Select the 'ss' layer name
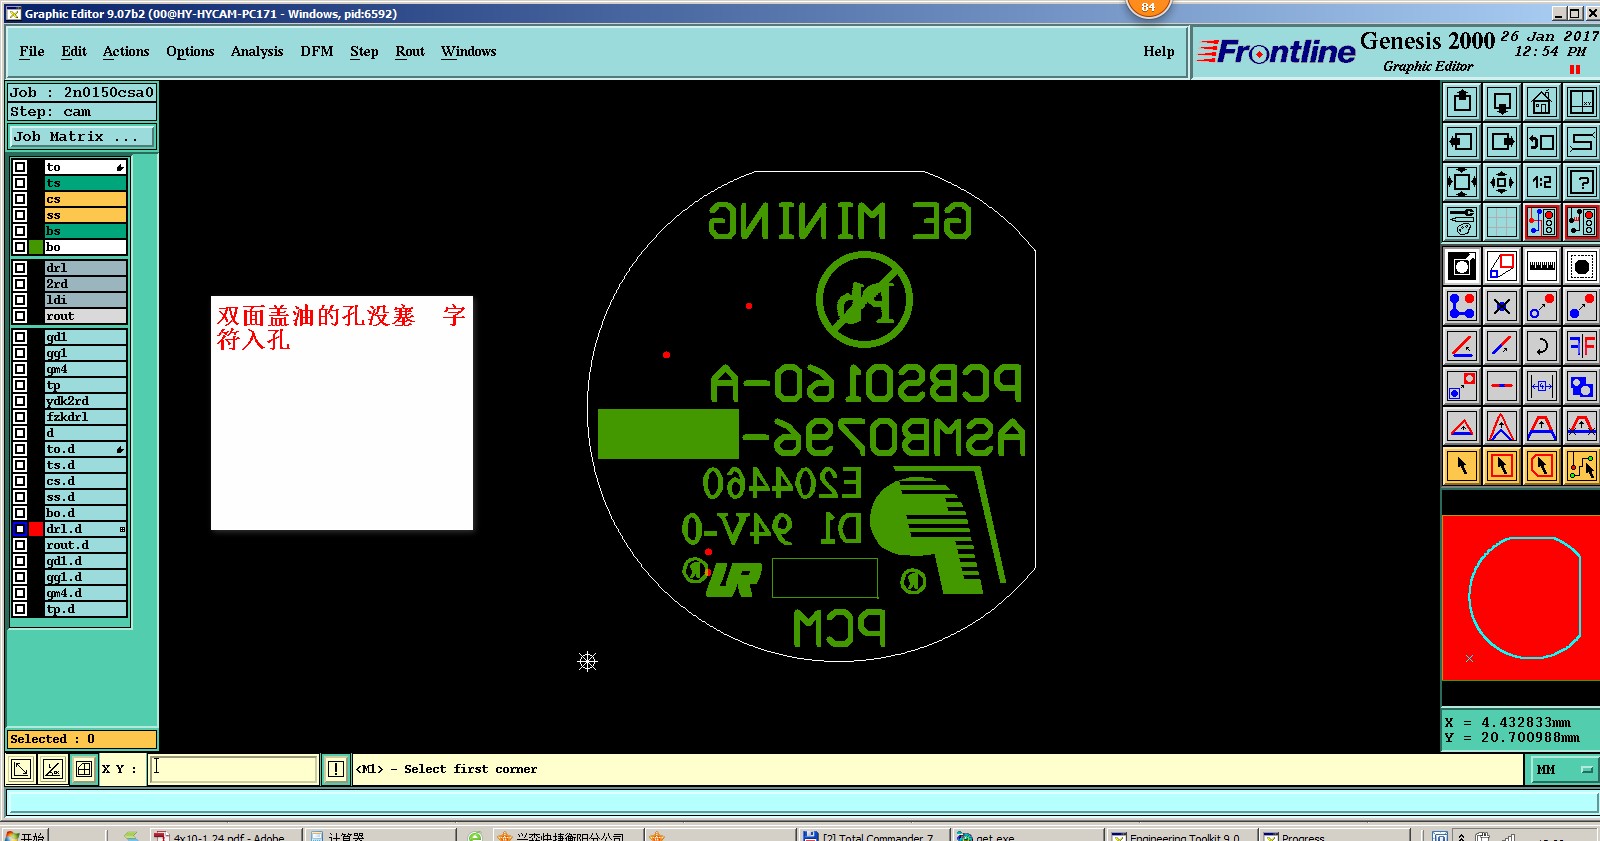Screen dimensions: 1600x841 click(x=85, y=215)
